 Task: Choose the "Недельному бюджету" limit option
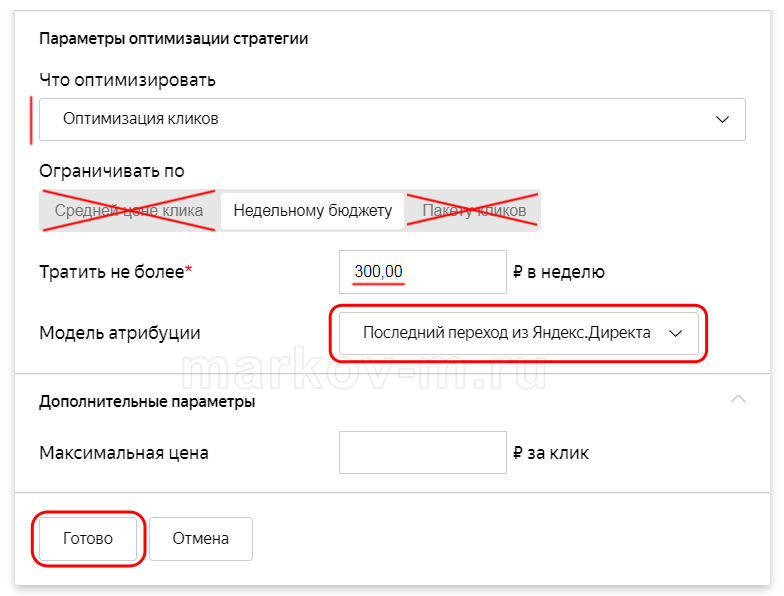pyautogui.click(x=313, y=211)
